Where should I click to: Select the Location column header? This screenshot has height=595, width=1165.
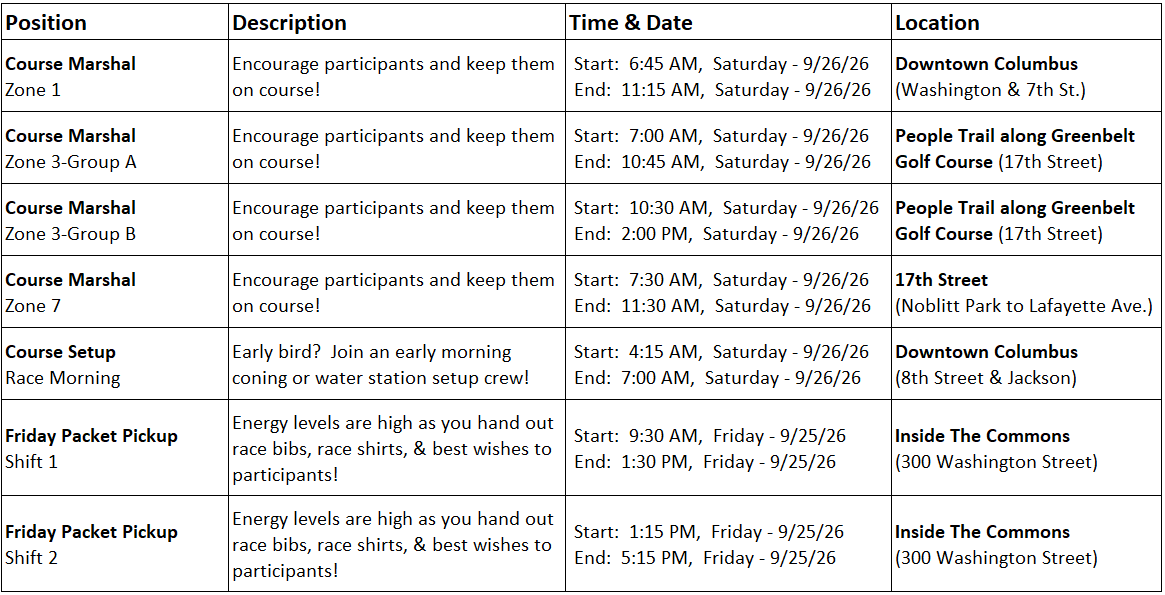(1026, 22)
